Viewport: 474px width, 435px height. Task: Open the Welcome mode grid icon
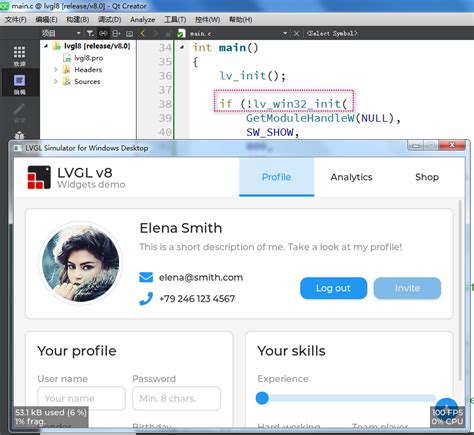click(19, 53)
